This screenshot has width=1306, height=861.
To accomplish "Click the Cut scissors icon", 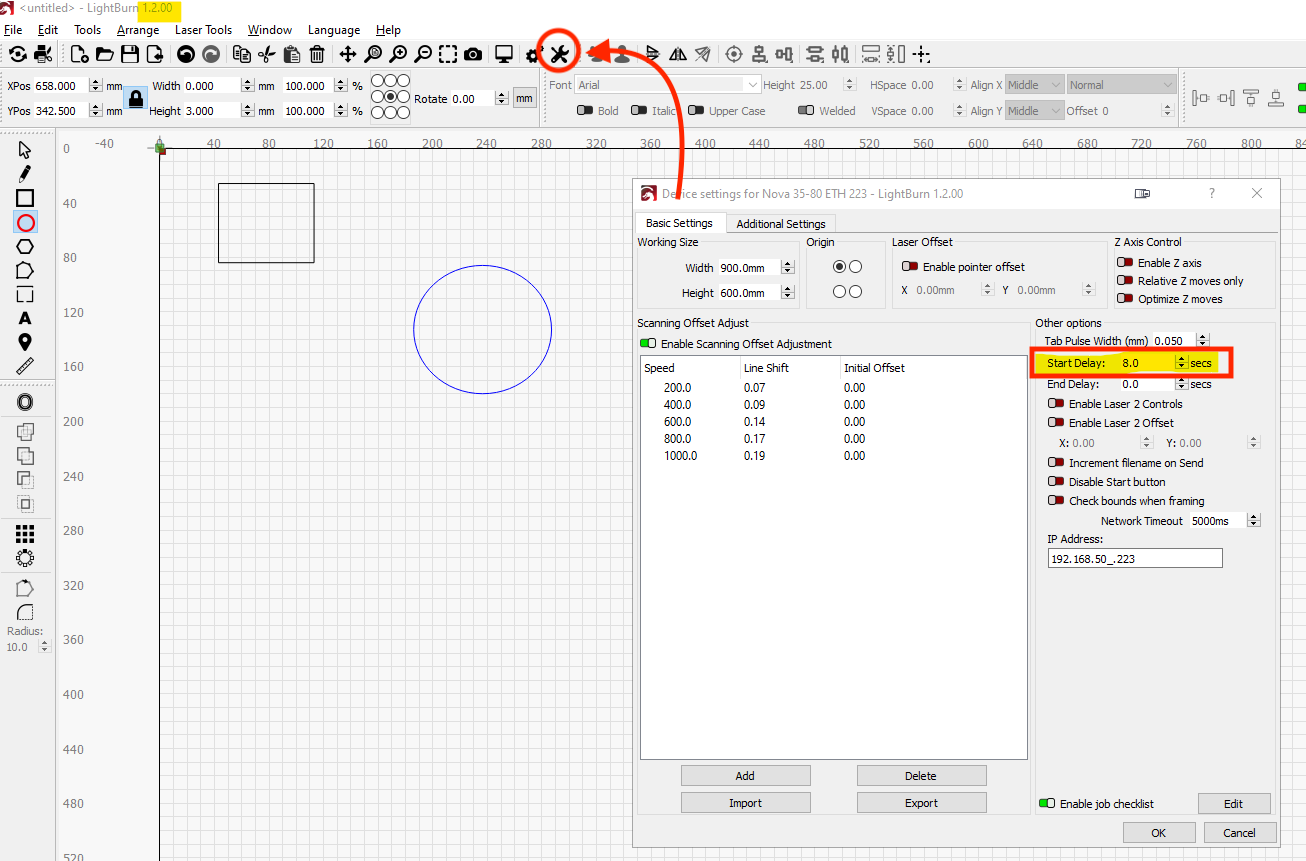I will click(266, 54).
